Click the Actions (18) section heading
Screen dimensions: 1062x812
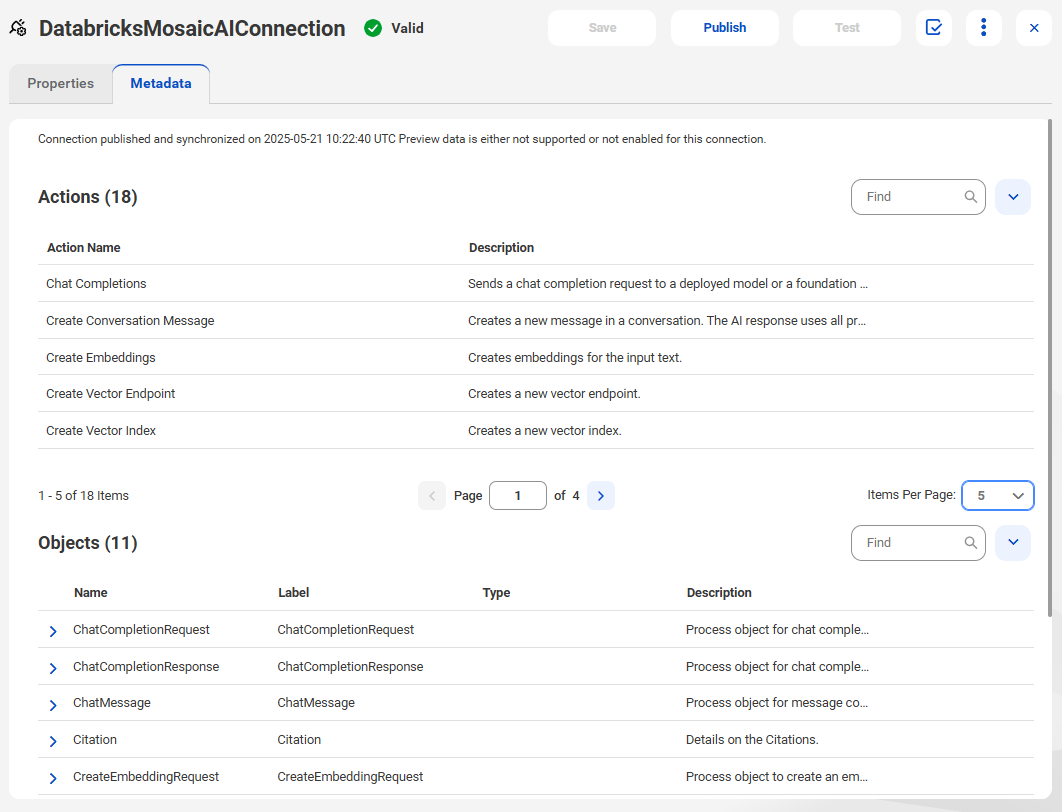(87, 197)
